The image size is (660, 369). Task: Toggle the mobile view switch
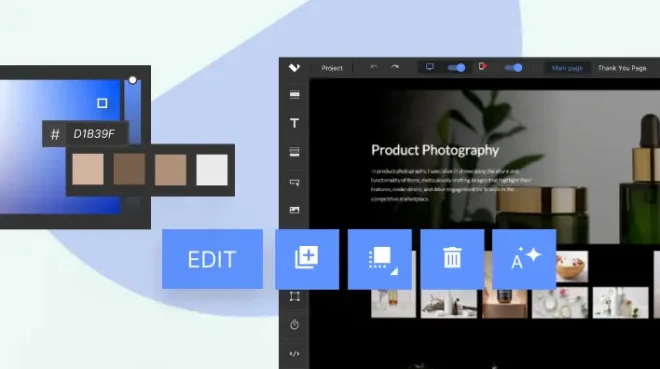point(513,68)
